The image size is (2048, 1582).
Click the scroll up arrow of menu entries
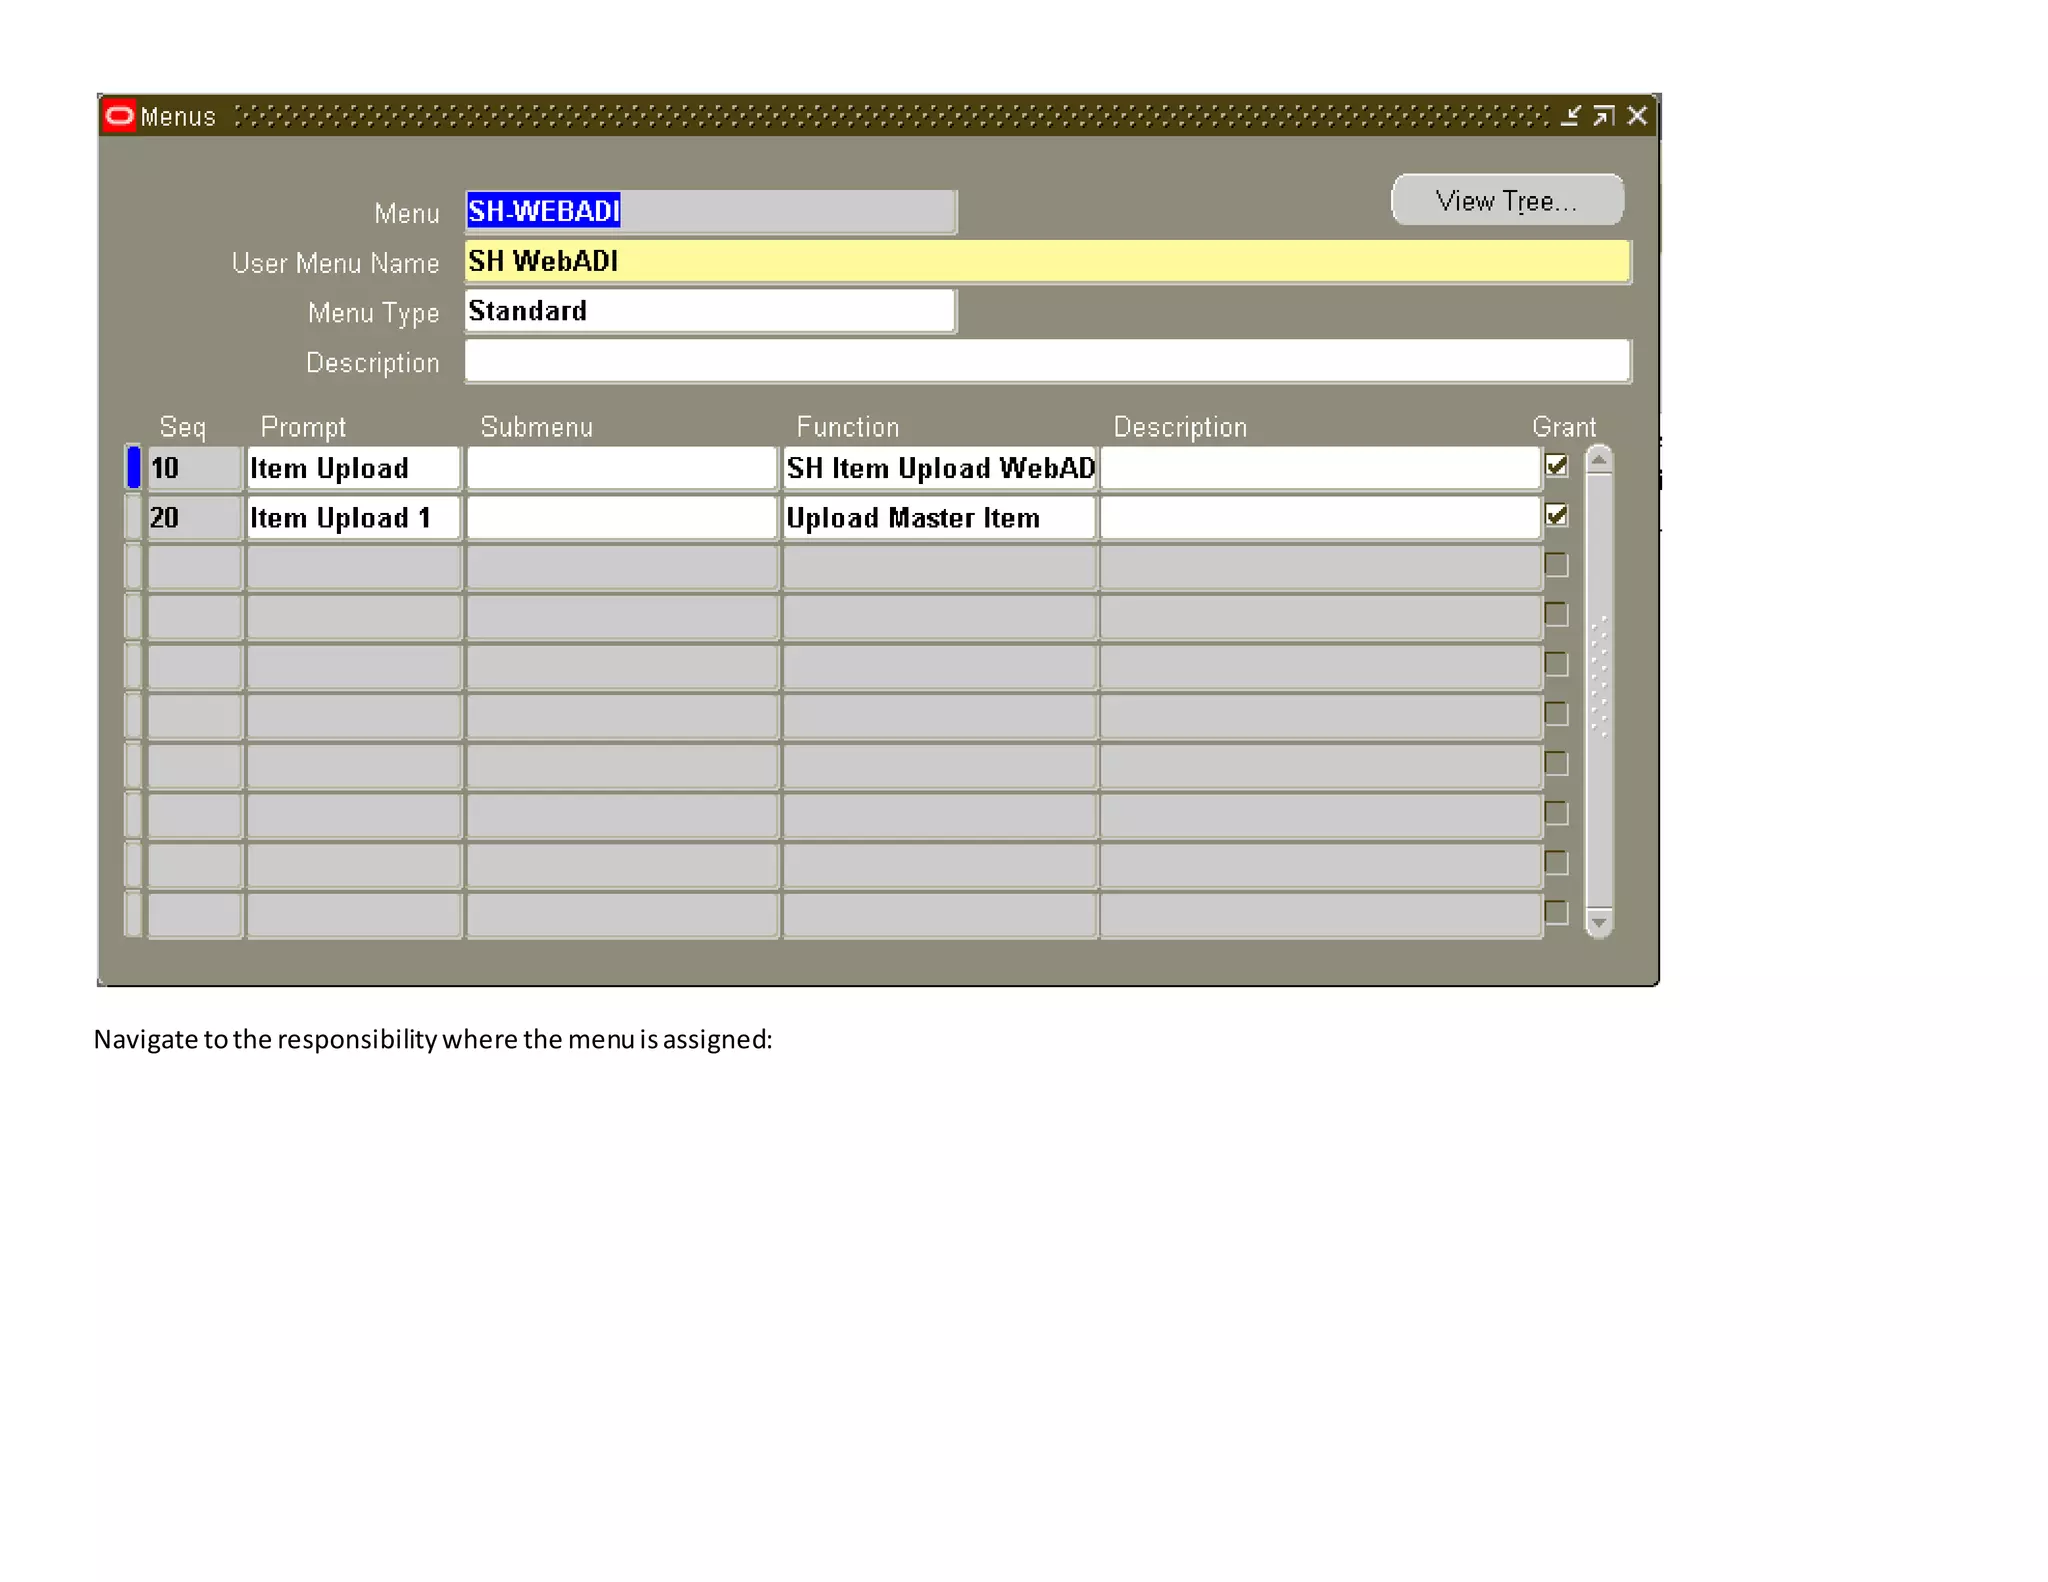(1598, 459)
